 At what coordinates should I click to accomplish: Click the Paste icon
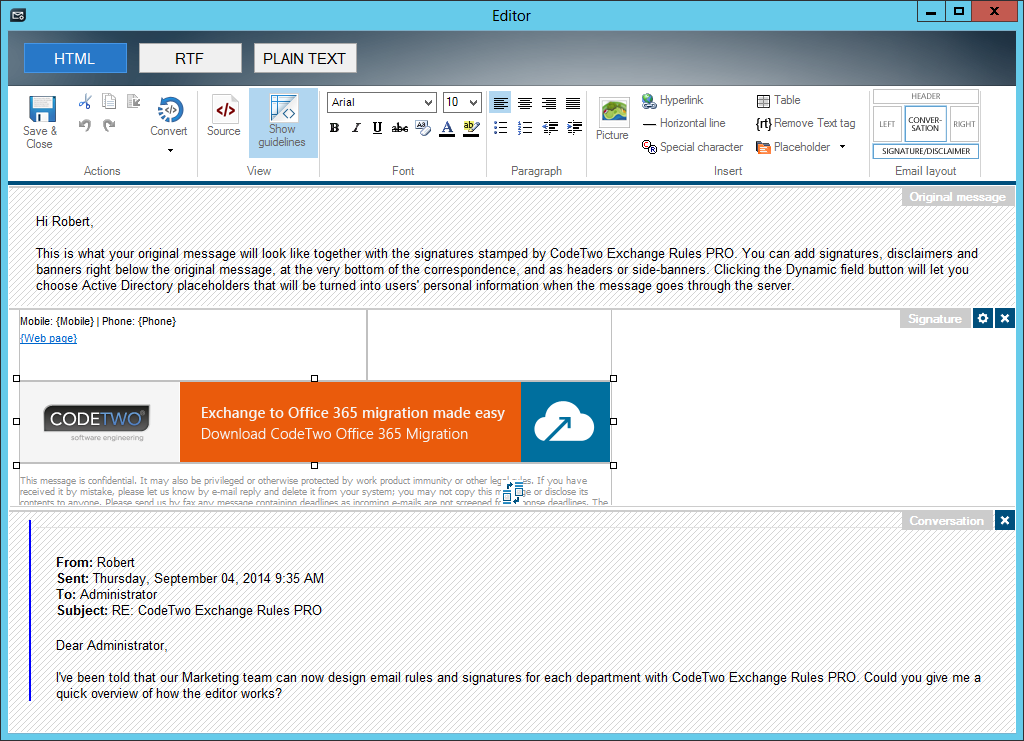coord(133,102)
